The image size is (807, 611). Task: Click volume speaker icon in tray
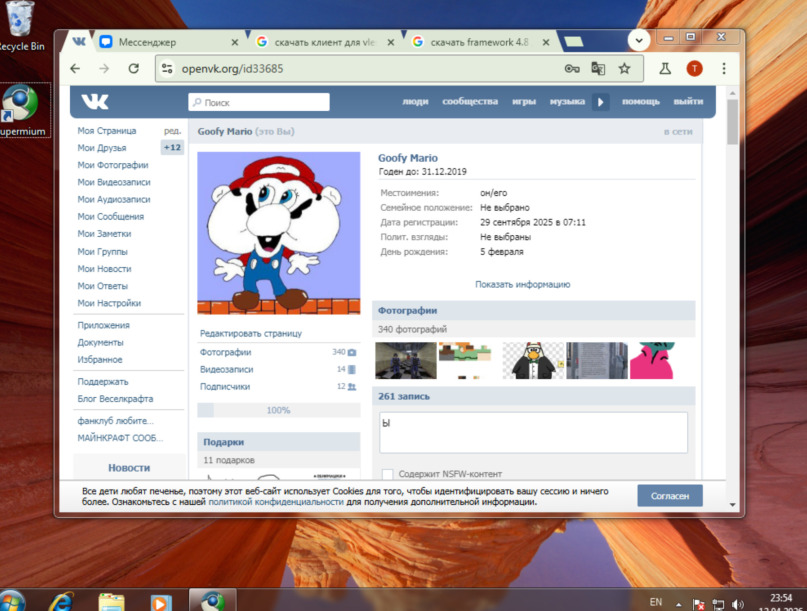(738, 604)
